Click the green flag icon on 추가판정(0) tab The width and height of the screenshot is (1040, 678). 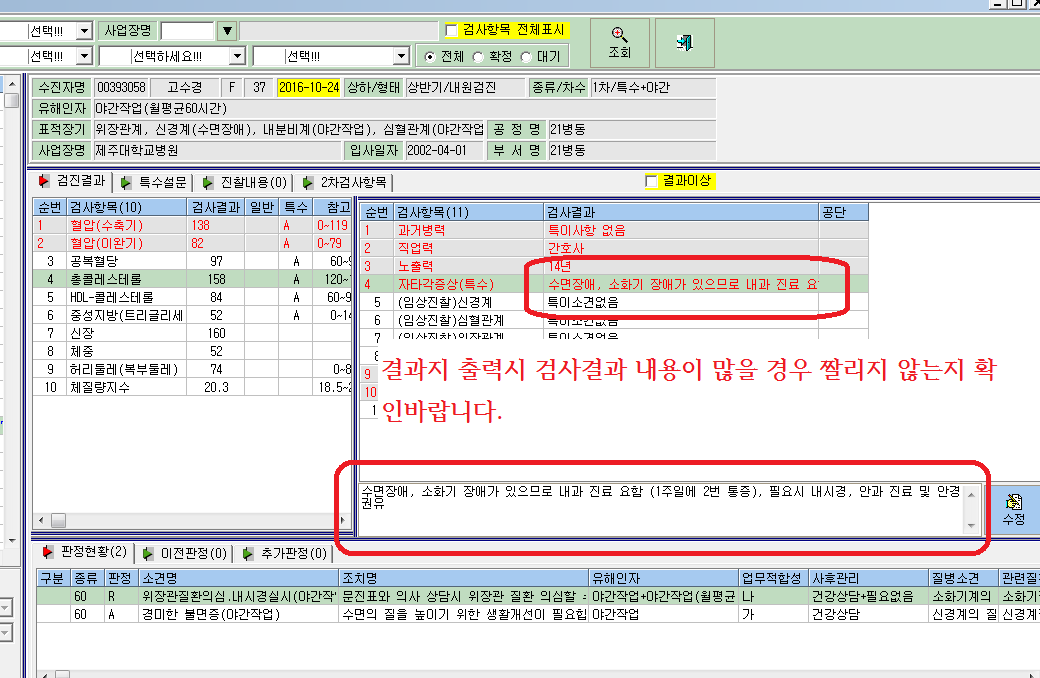tap(248, 553)
